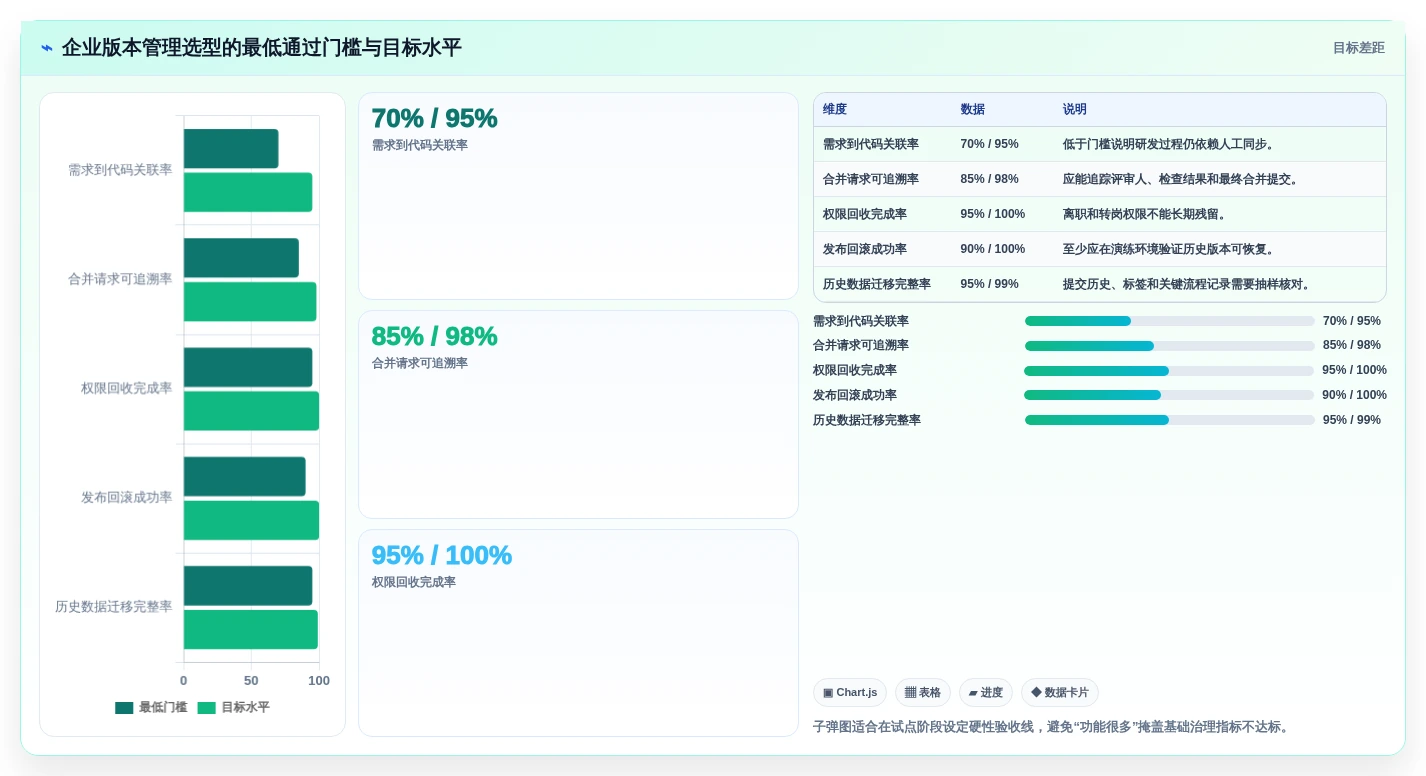Click chart axis label 权限回收完成率
This screenshot has height=776, width=1426.
(127, 388)
